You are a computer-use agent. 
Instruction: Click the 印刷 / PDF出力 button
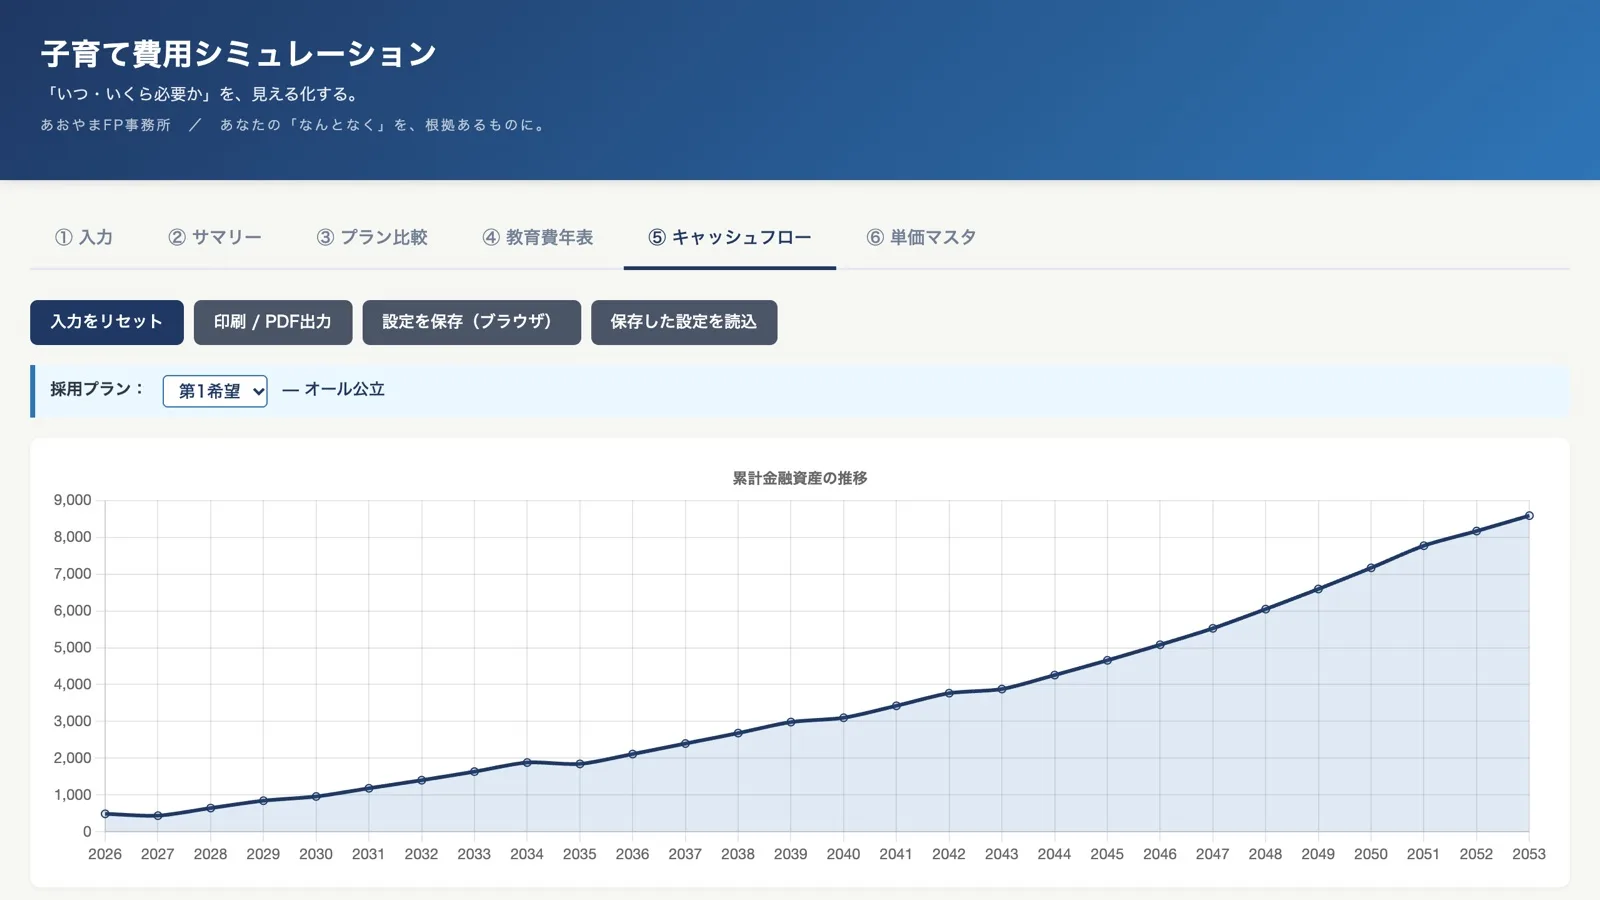click(x=273, y=322)
